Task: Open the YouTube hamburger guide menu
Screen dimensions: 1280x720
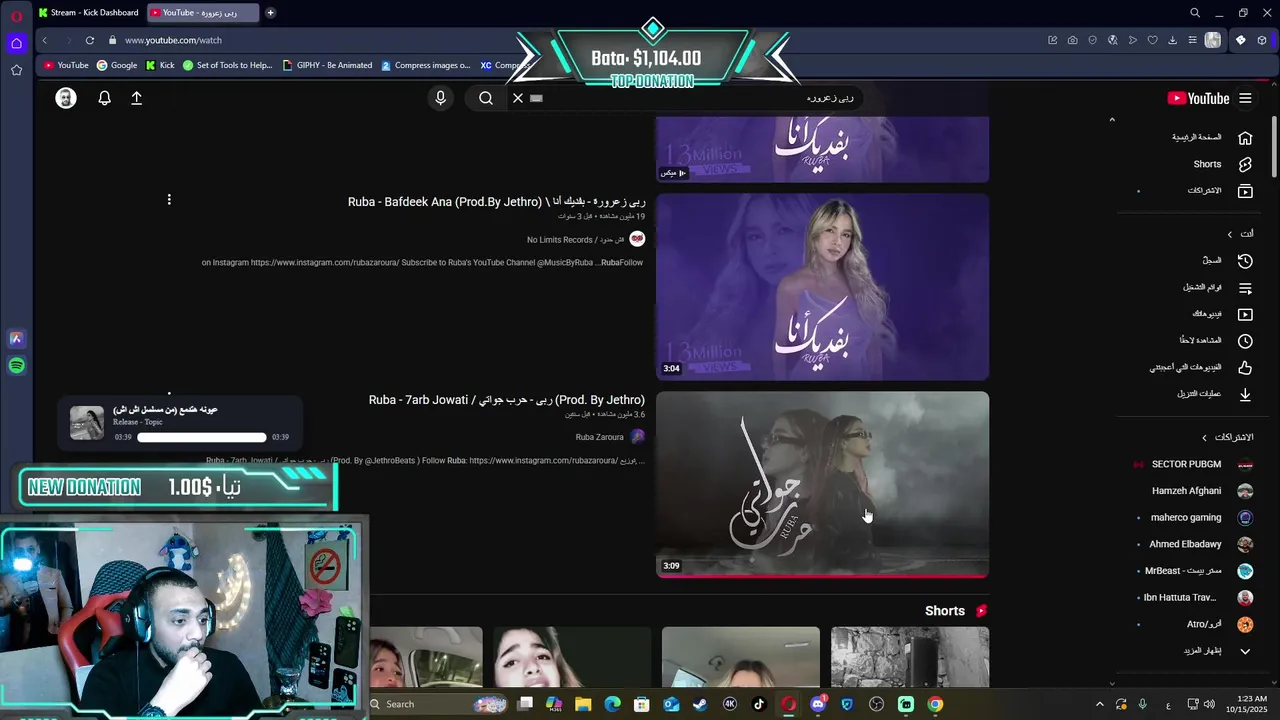Action: pyautogui.click(x=1245, y=98)
